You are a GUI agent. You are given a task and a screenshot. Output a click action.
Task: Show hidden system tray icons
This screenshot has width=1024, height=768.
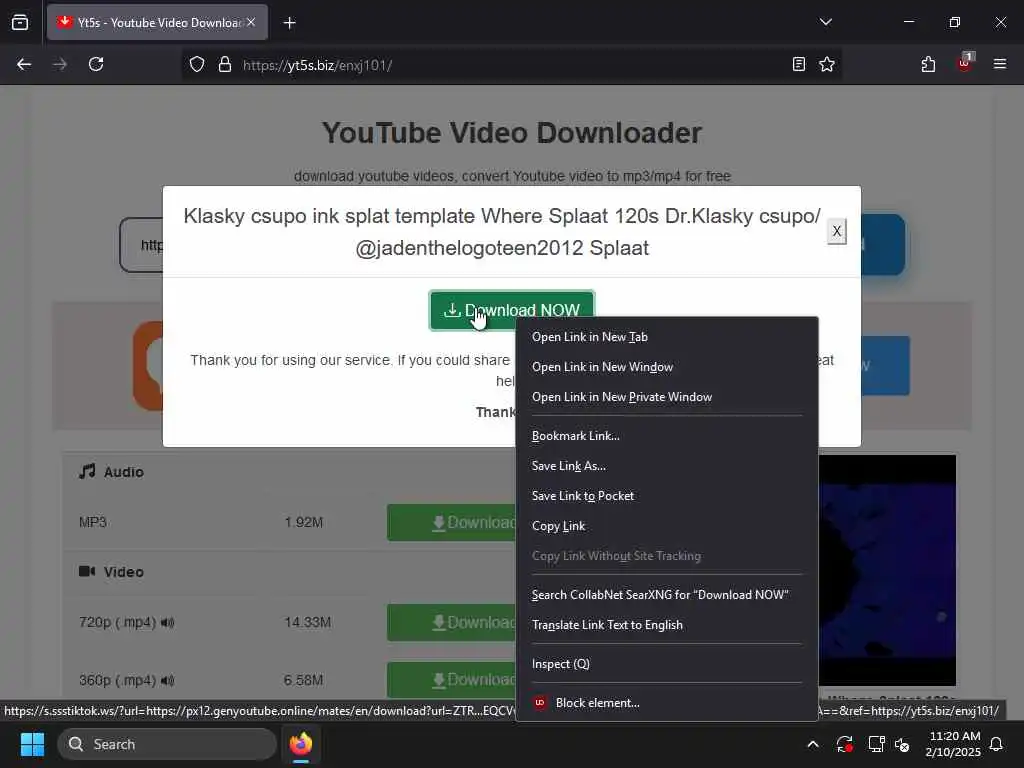point(813,744)
